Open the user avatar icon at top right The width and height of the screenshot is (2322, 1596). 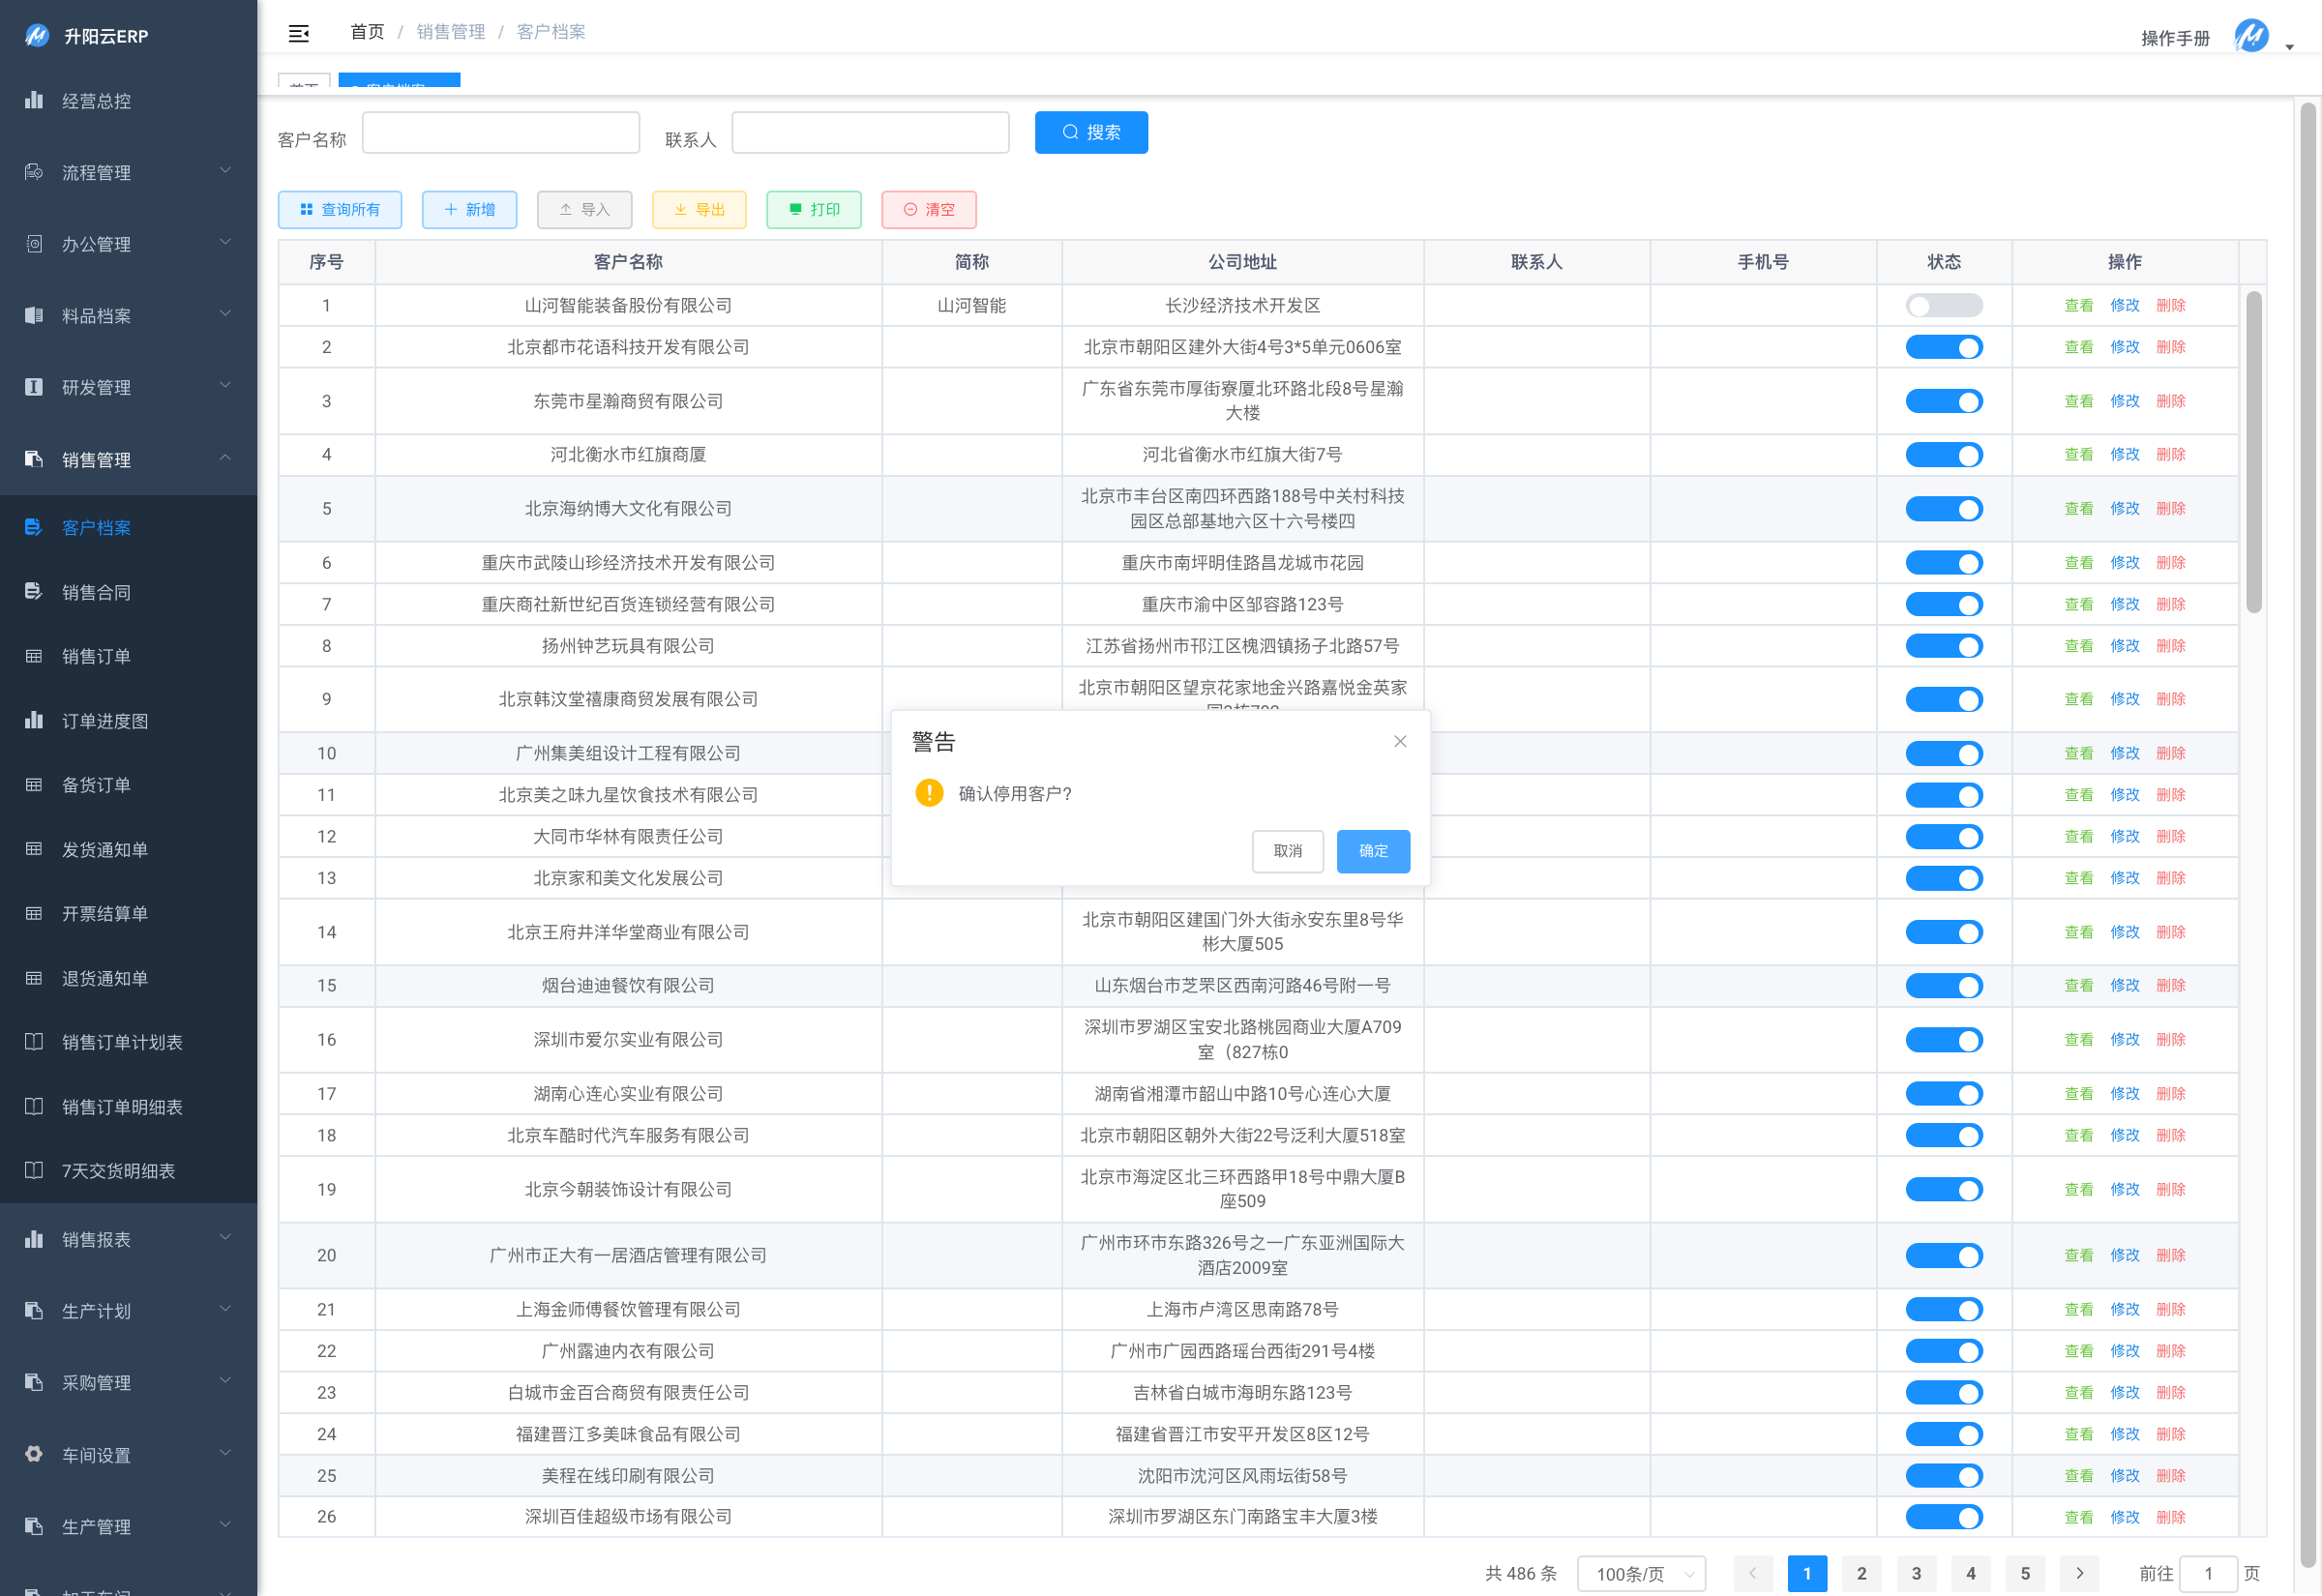[2251, 36]
